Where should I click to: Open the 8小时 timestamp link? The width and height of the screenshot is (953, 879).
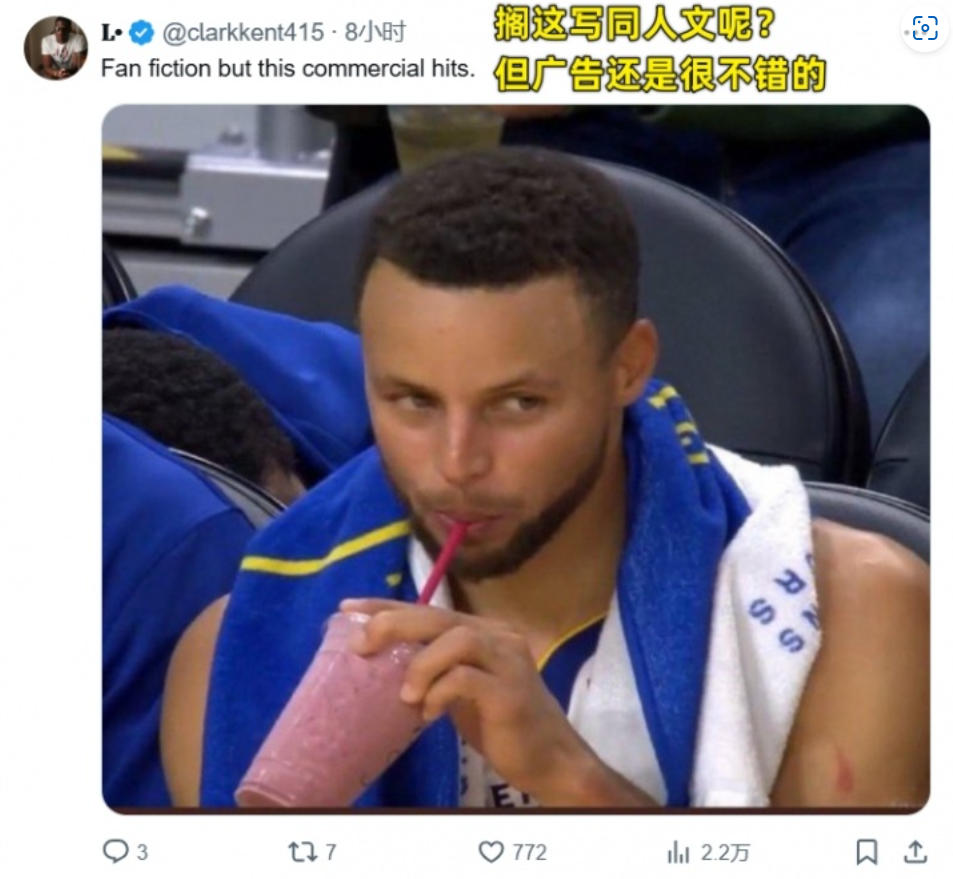point(375,32)
